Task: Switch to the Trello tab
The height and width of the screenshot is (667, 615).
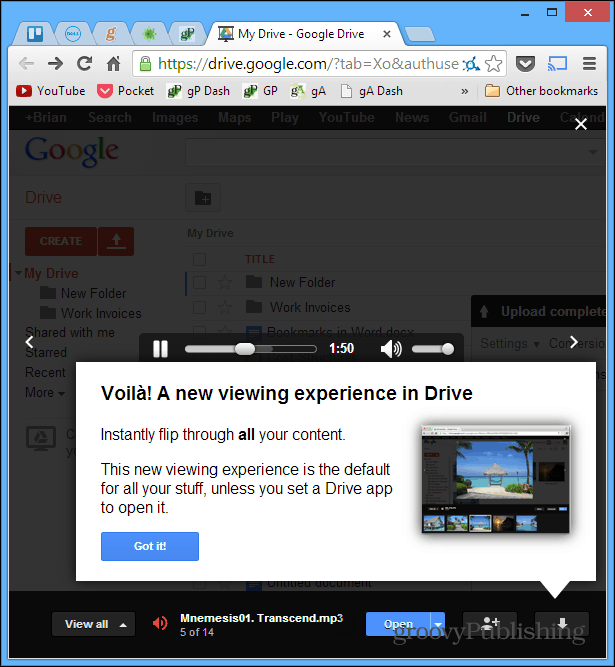Action: pos(35,34)
